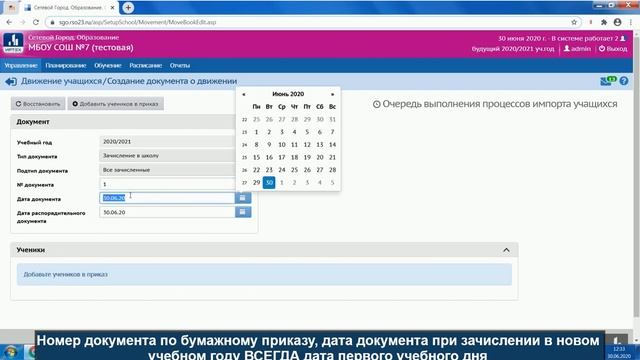Click the Выход logout link
Image resolution: width=640 pixels, height=360 pixels.
(613, 49)
